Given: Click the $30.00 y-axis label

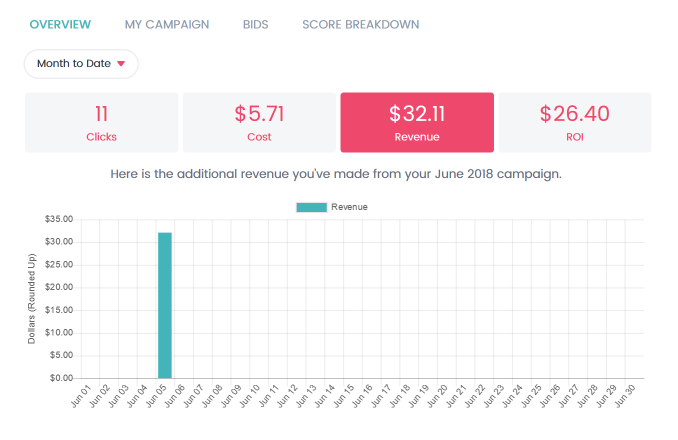Looking at the screenshot, I should [59, 242].
